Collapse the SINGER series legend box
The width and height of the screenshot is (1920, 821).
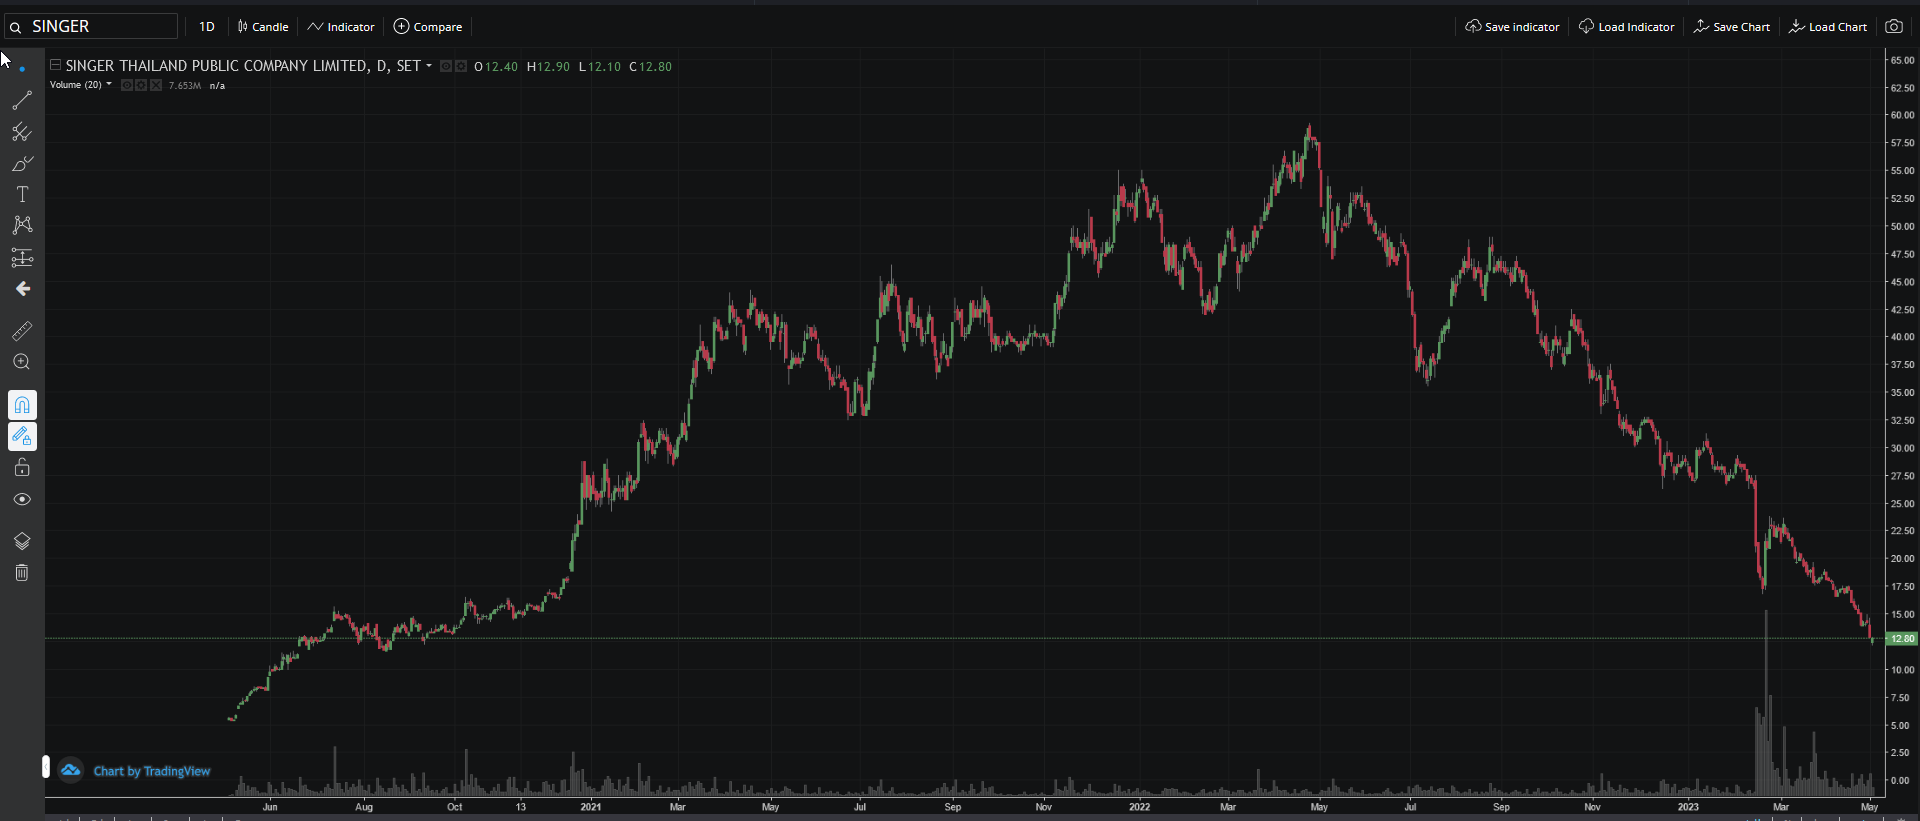tap(56, 65)
